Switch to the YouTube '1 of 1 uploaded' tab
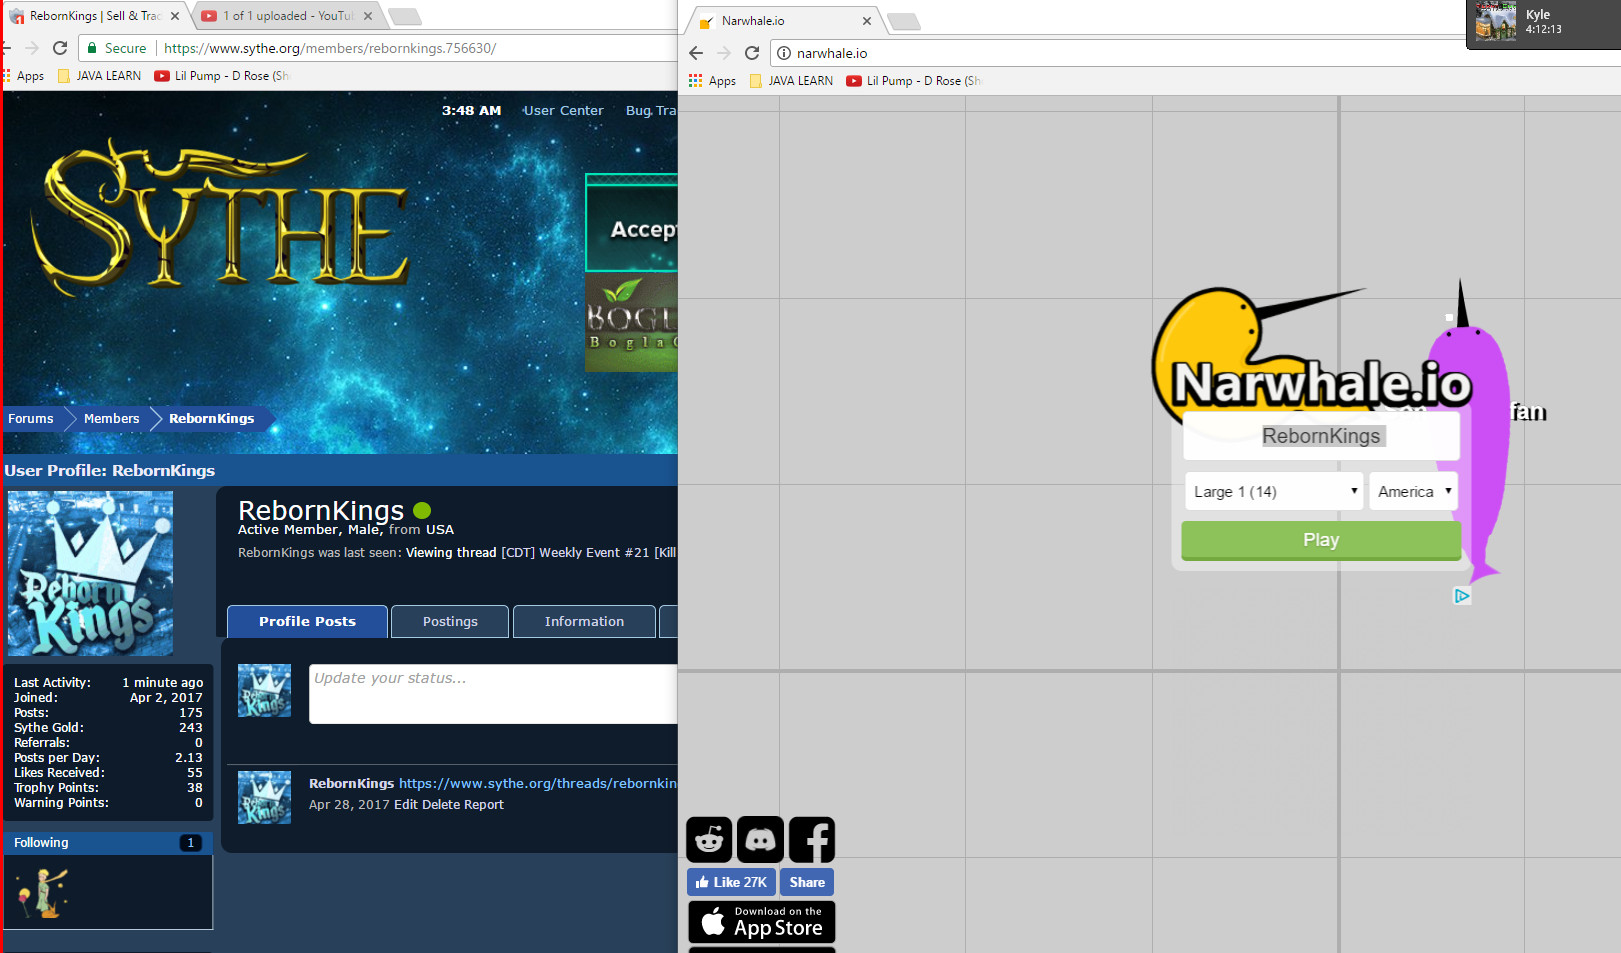The image size is (1621, 953). pos(287,16)
